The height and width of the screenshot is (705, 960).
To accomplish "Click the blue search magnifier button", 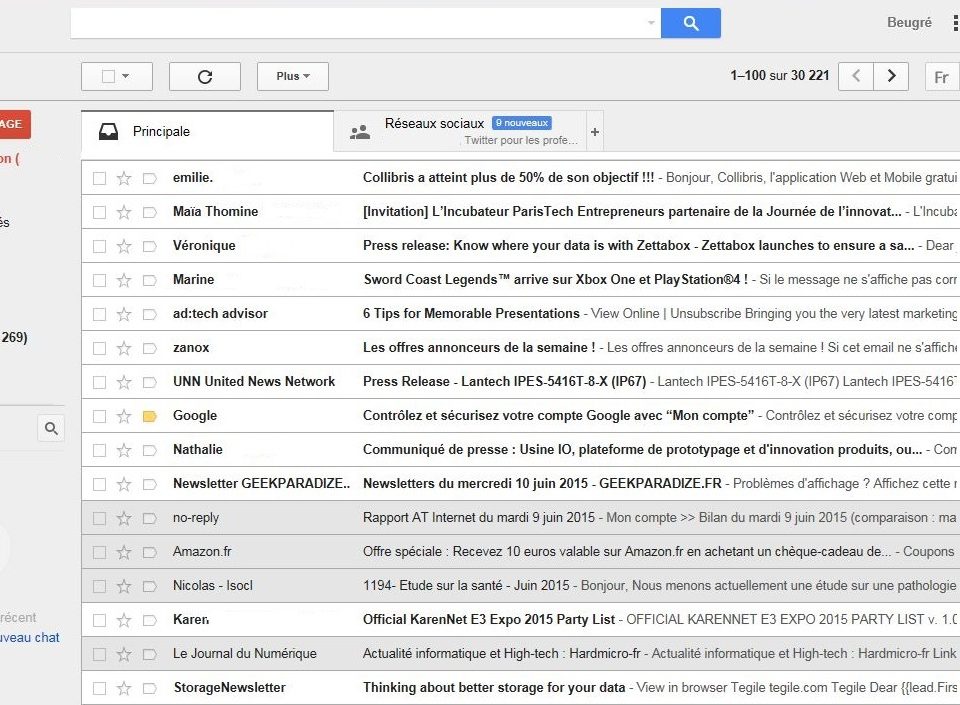I will click(691, 23).
